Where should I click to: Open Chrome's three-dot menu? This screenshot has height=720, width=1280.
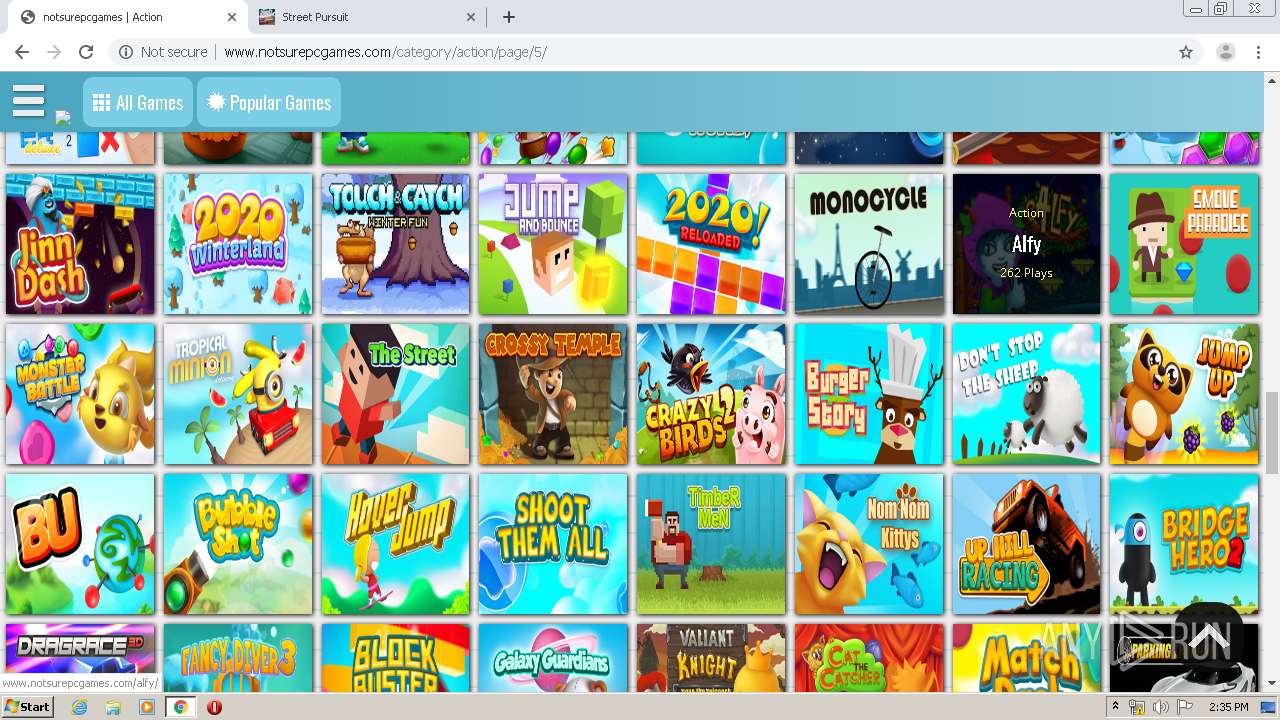click(1258, 52)
